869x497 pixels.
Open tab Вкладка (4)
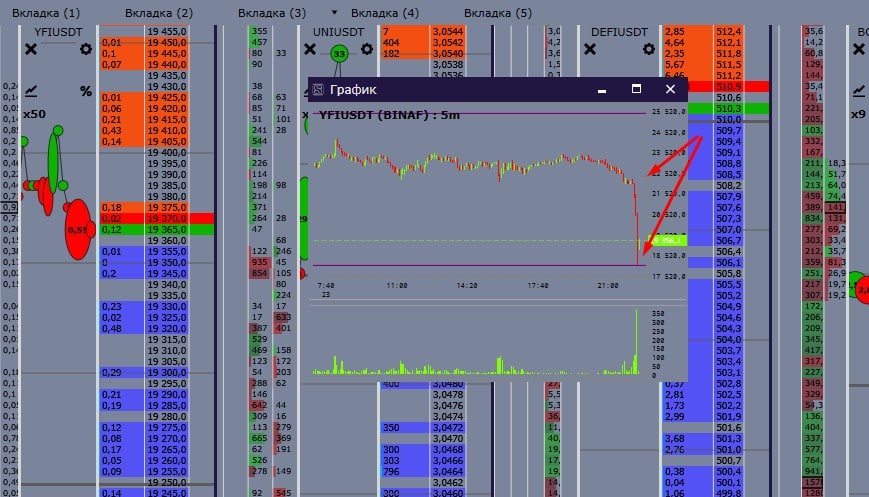pyautogui.click(x=385, y=12)
